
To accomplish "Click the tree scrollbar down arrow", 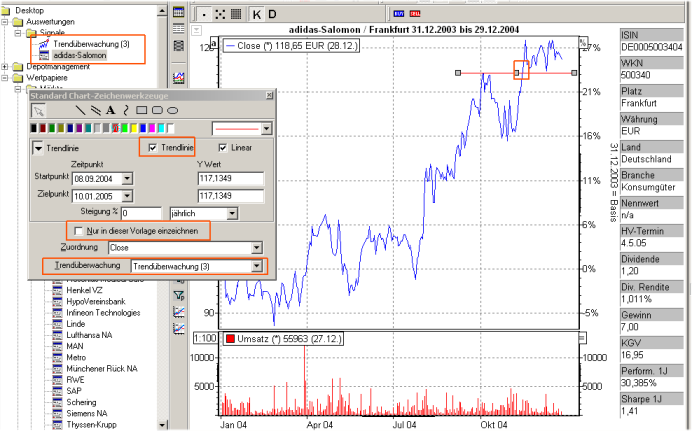I will pyautogui.click(x=162, y=425).
